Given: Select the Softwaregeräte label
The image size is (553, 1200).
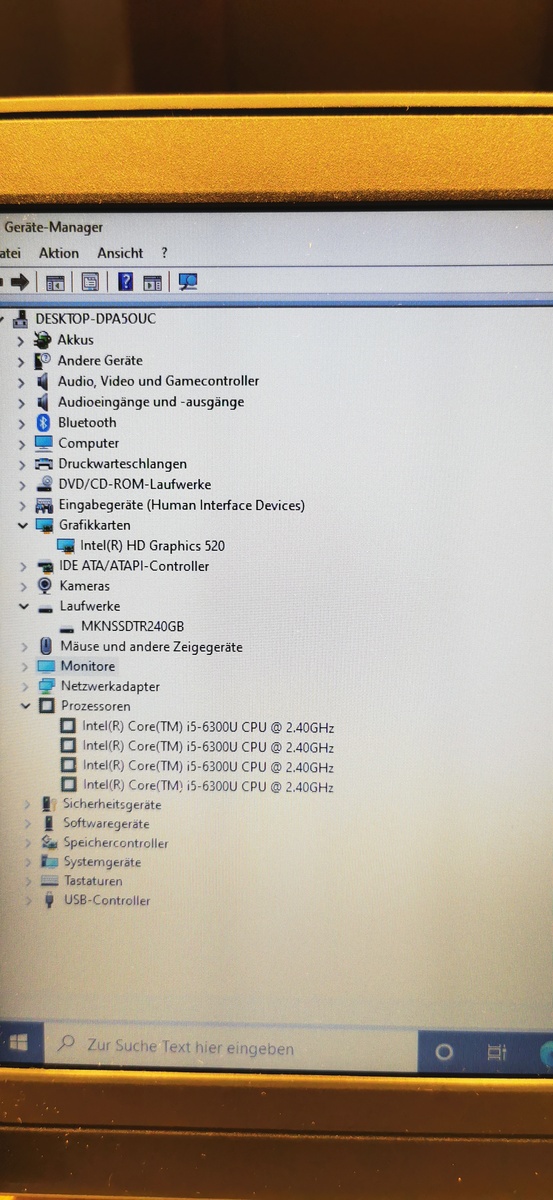Looking at the screenshot, I should point(107,824).
